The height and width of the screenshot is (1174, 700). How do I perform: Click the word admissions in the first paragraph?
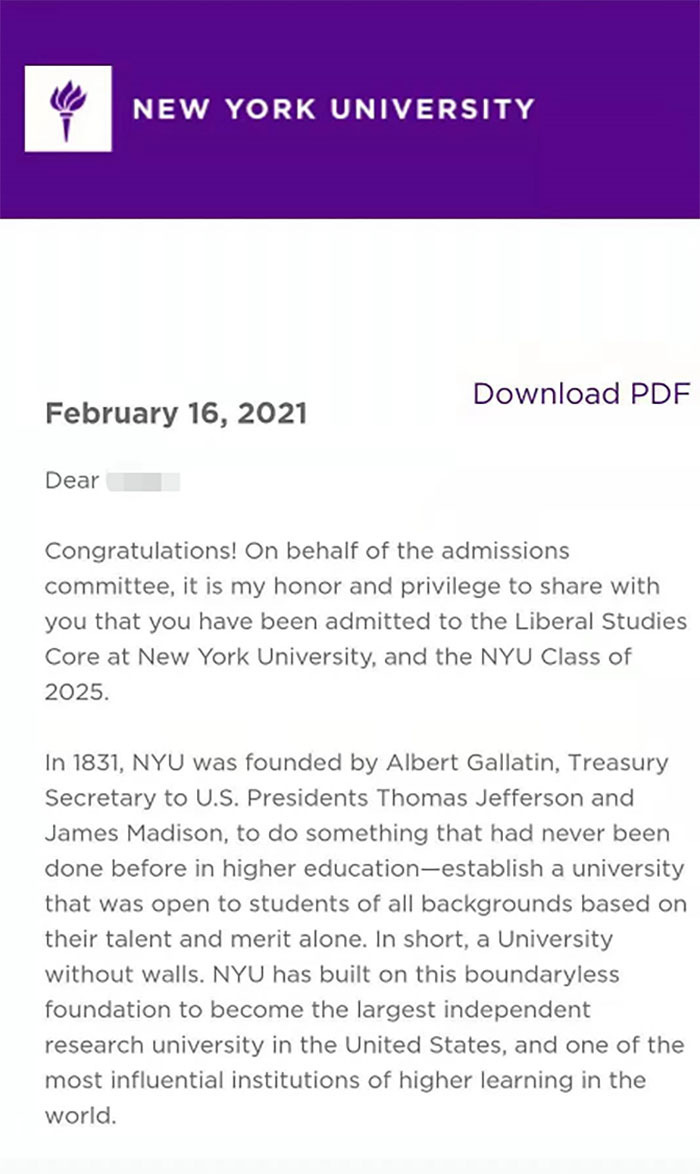pyautogui.click(x=505, y=551)
